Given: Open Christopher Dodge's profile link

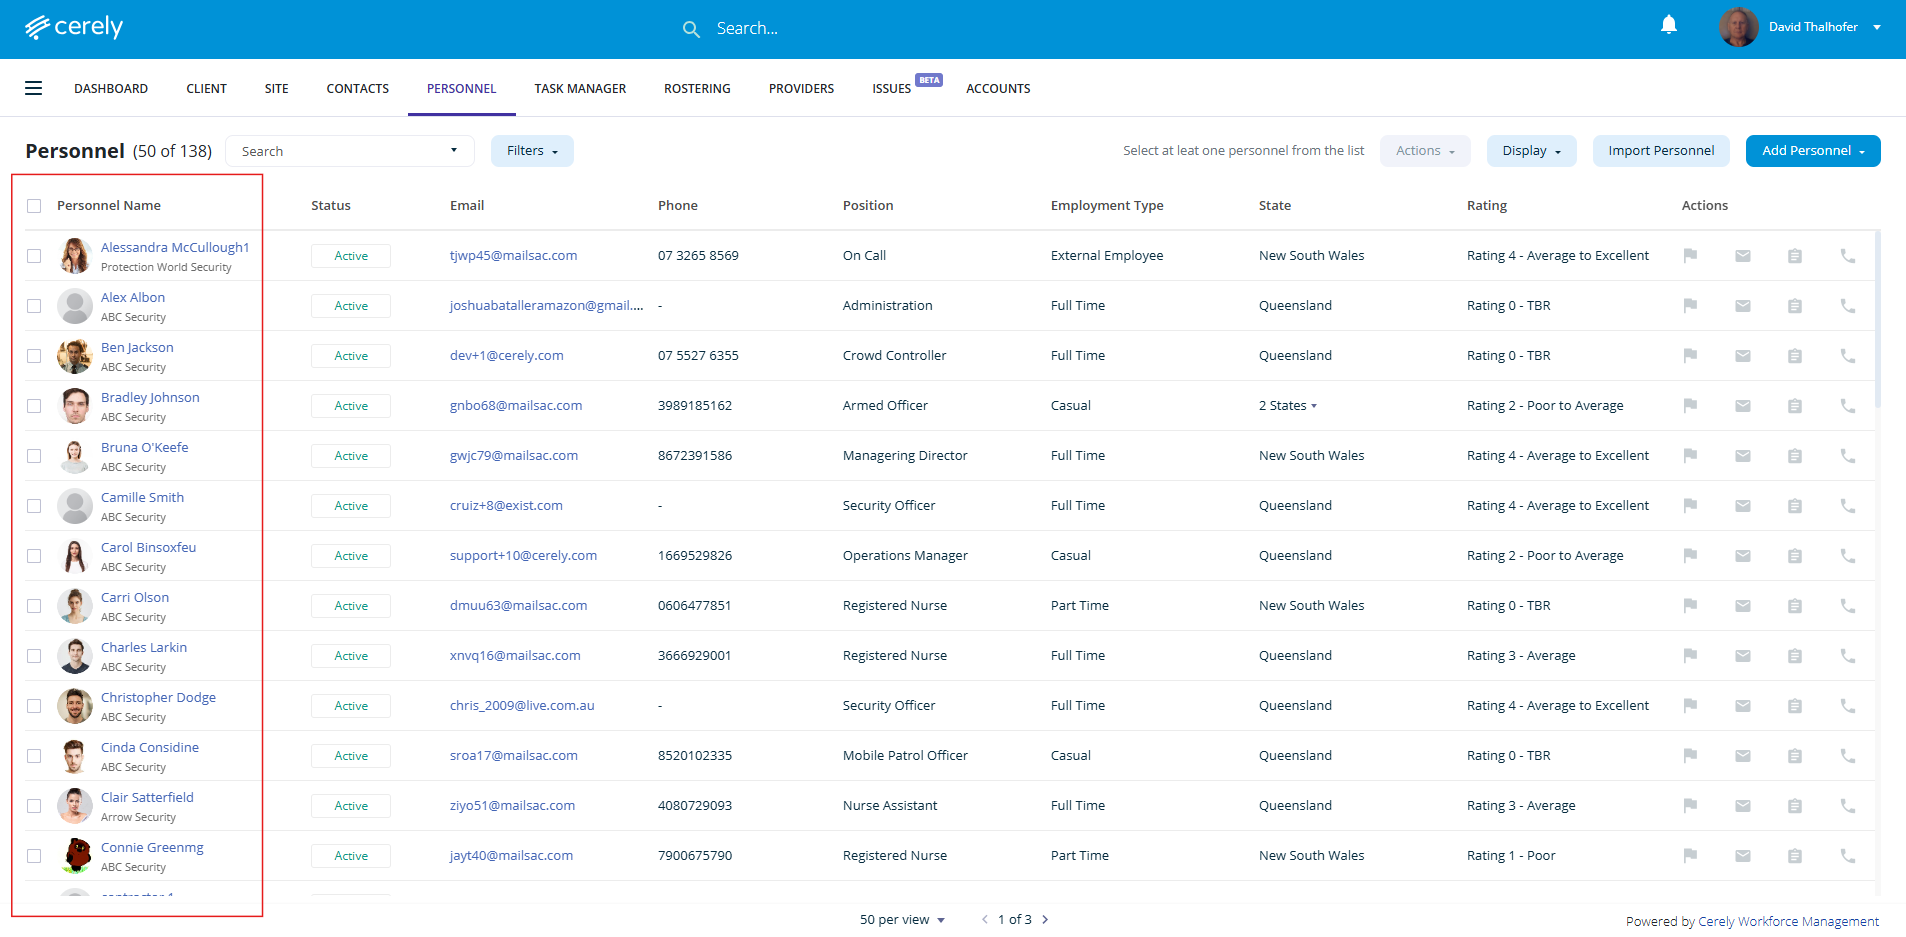Looking at the screenshot, I should (x=158, y=697).
